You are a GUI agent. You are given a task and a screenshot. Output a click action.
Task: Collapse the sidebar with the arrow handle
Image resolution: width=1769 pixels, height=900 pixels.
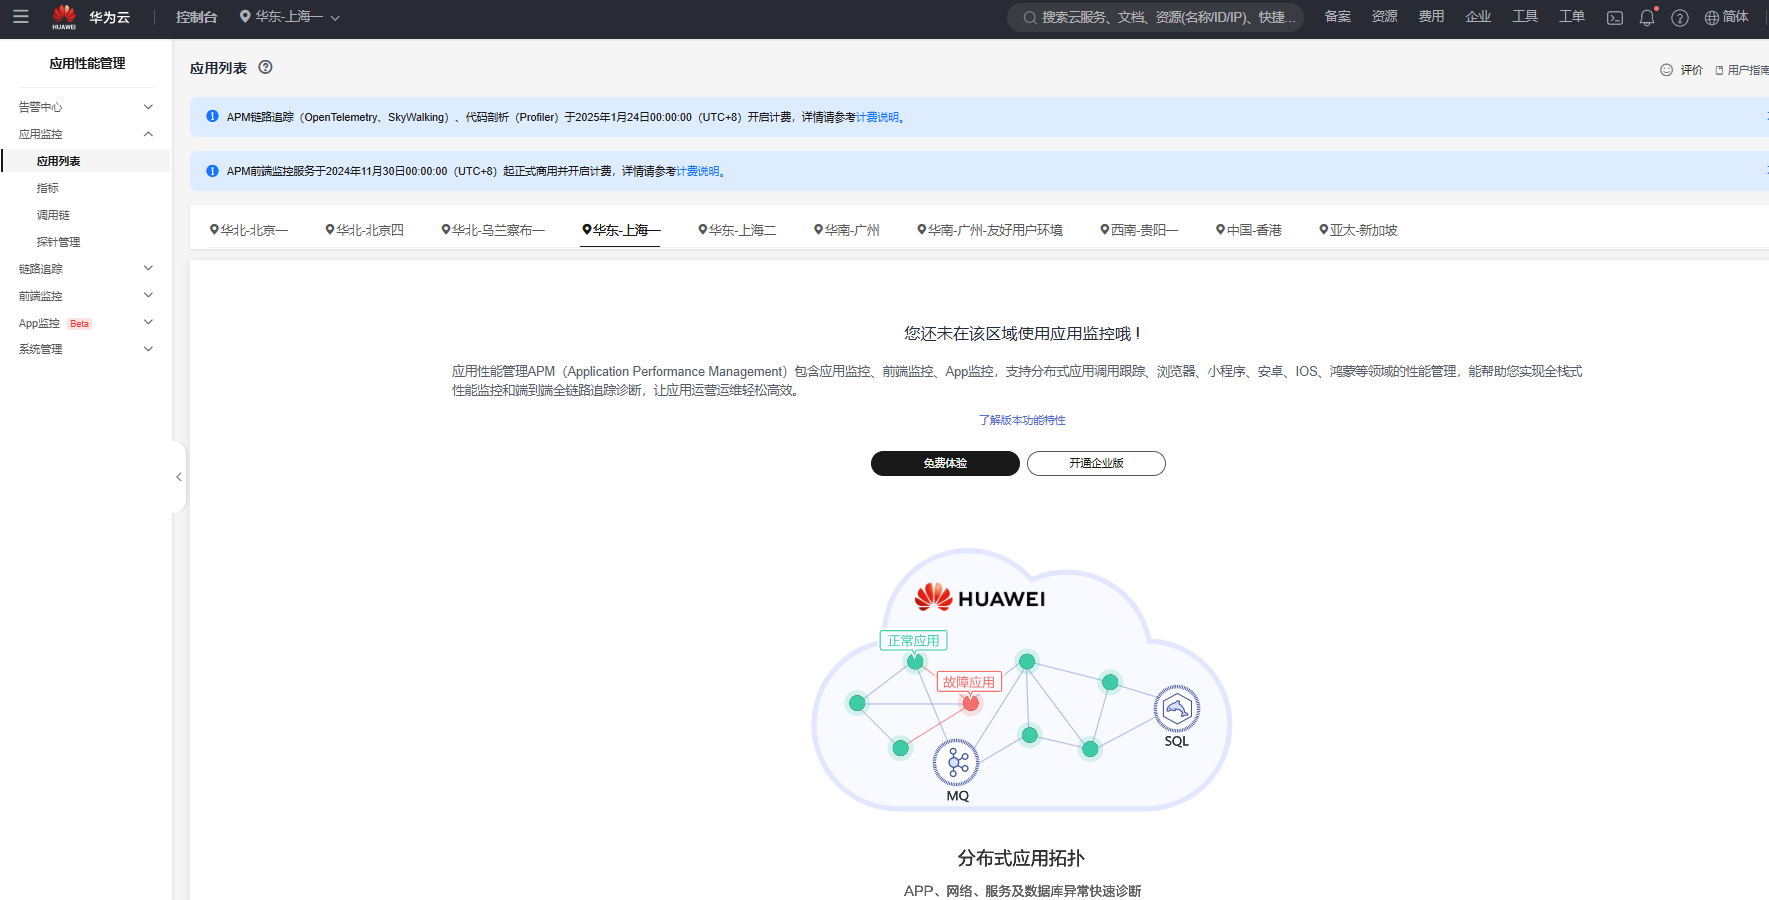click(x=179, y=477)
